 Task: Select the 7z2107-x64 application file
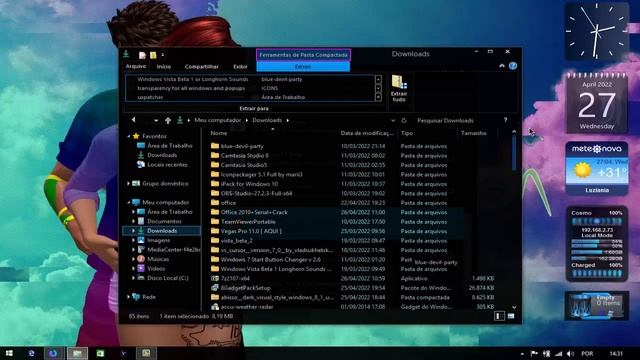coord(235,278)
